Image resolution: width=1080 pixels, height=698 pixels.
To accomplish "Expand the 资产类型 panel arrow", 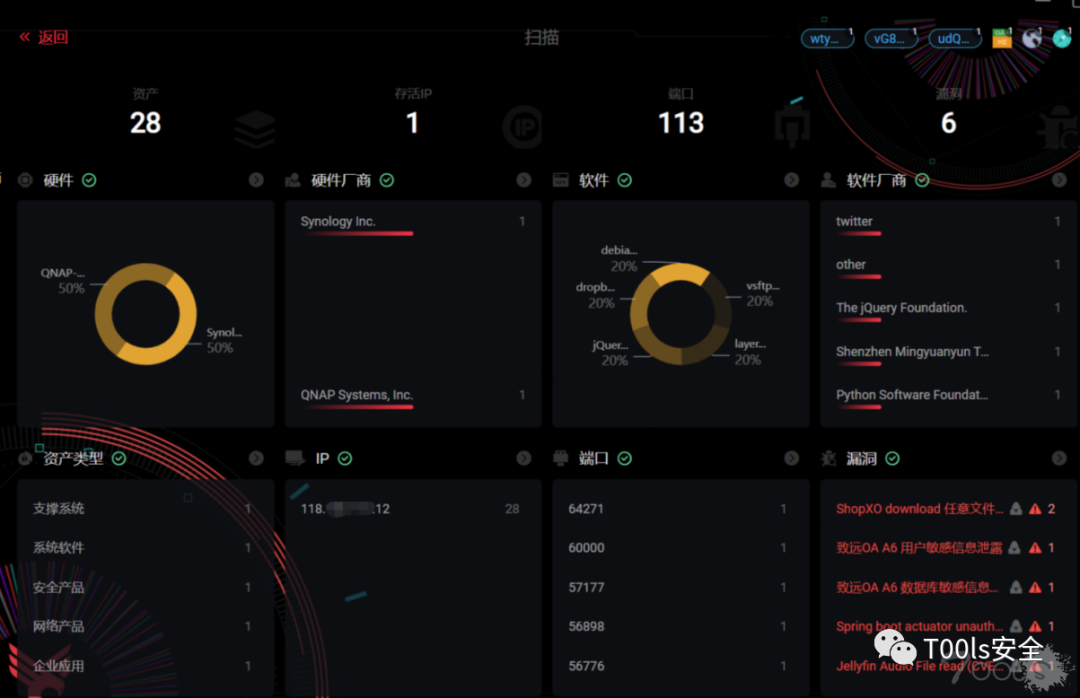I will point(256,459).
